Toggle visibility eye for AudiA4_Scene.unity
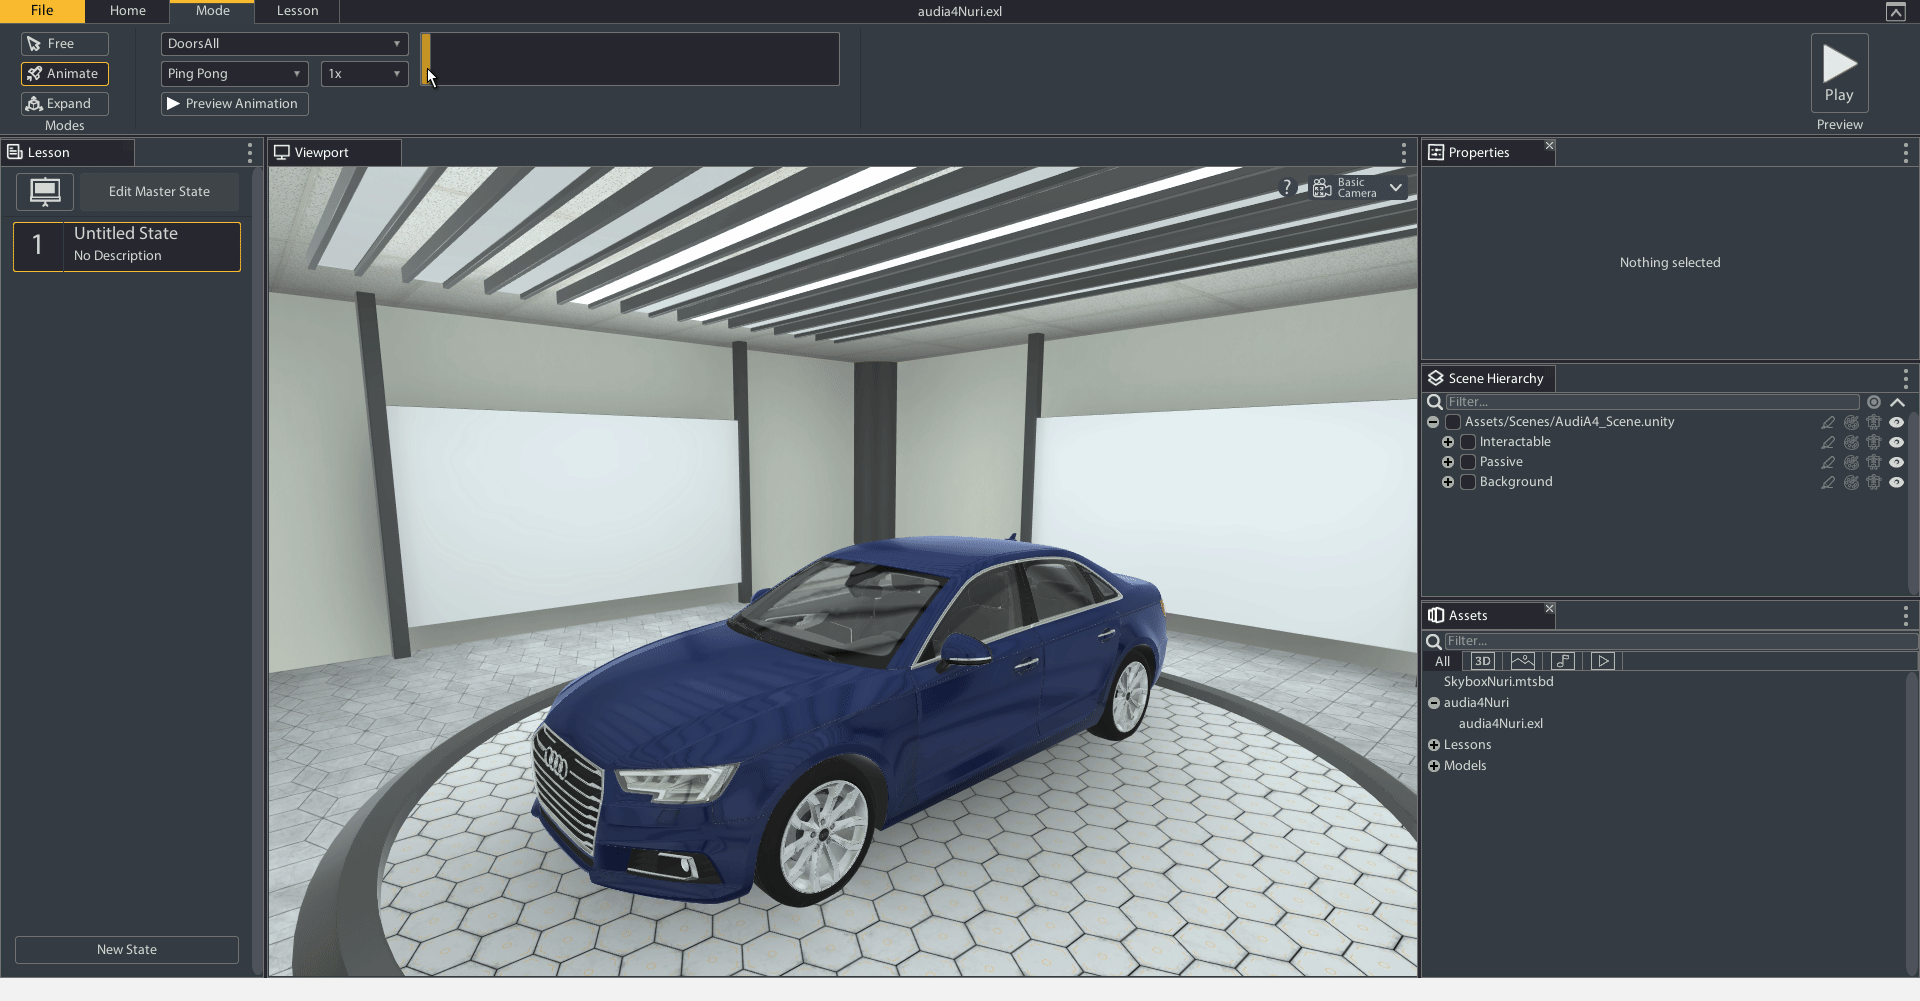Screen dimensions: 1920x1001 pyautogui.click(x=1896, y=422)
